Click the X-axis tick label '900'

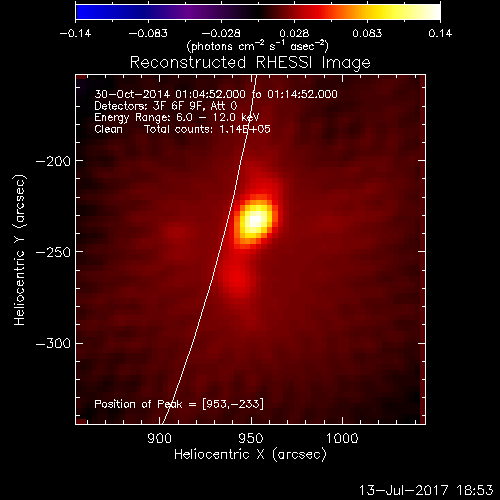coord(159,438)
